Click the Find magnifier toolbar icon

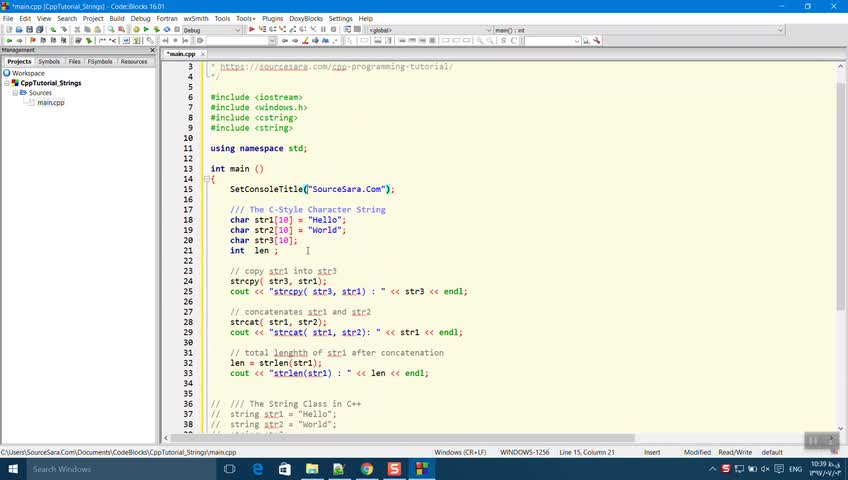coord(110,30)
